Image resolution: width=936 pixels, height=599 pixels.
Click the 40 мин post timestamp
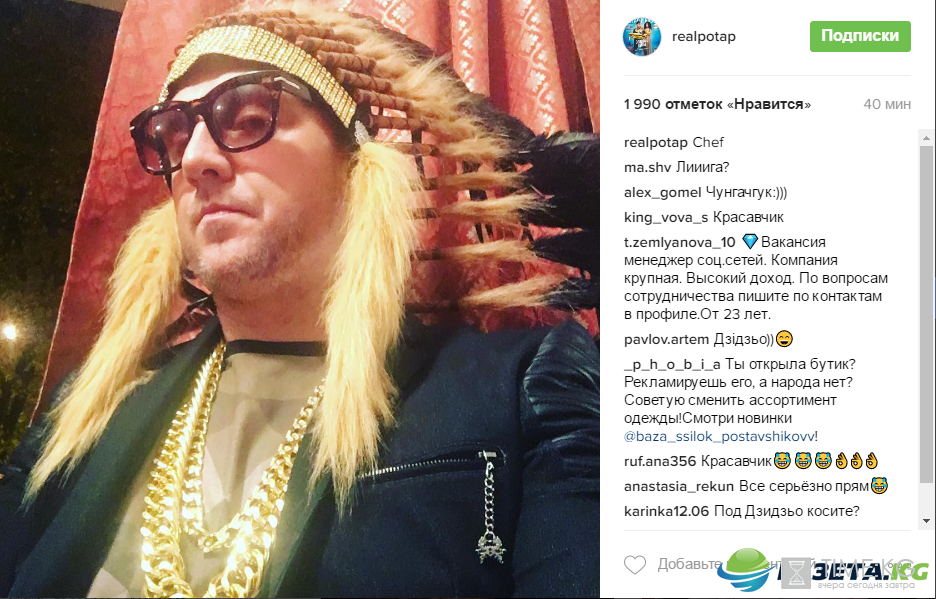[x=887, y=104]
